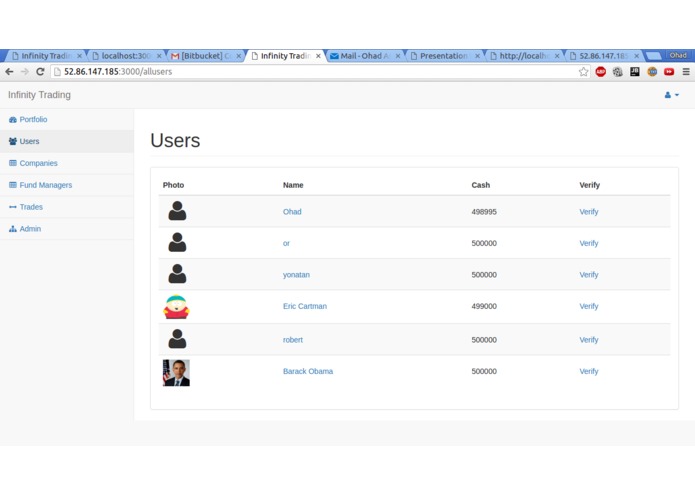
Task: Click the browser back arrow
Action: tap(9, 71)
